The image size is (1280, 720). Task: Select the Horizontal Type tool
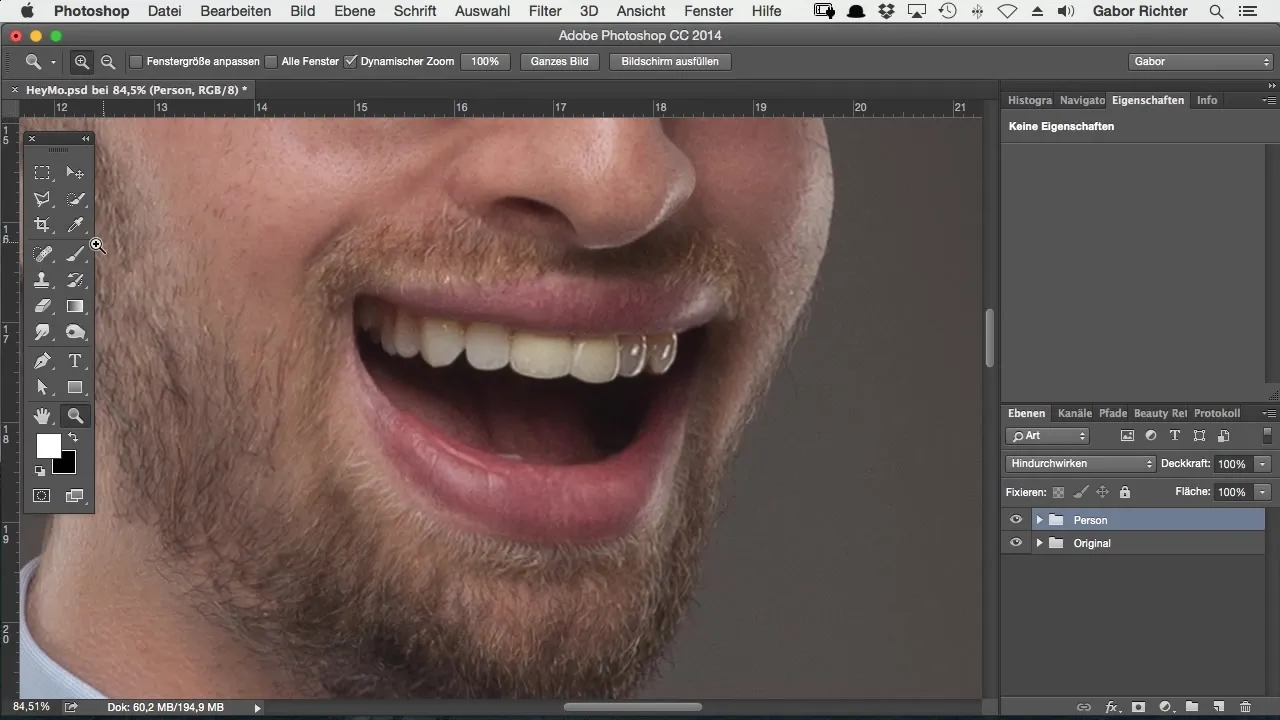75,360
